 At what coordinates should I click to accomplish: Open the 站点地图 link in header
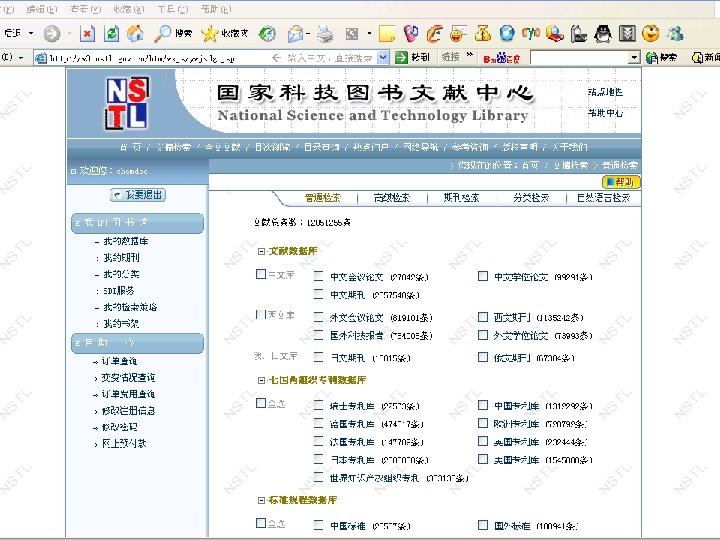[605, 92]
